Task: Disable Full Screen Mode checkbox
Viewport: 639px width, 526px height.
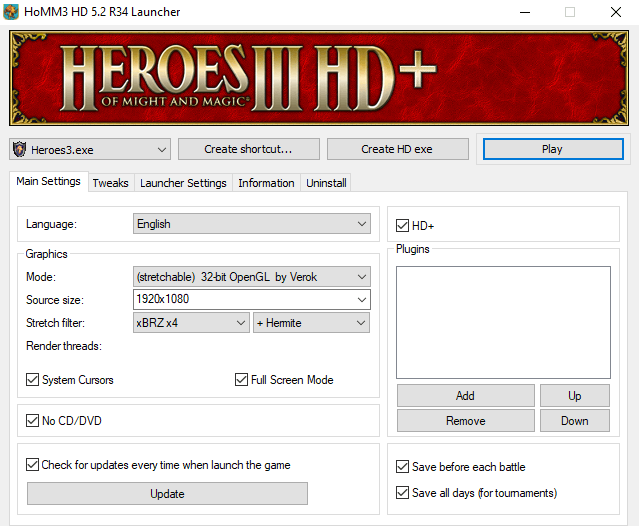Action: tap(241, 379)
